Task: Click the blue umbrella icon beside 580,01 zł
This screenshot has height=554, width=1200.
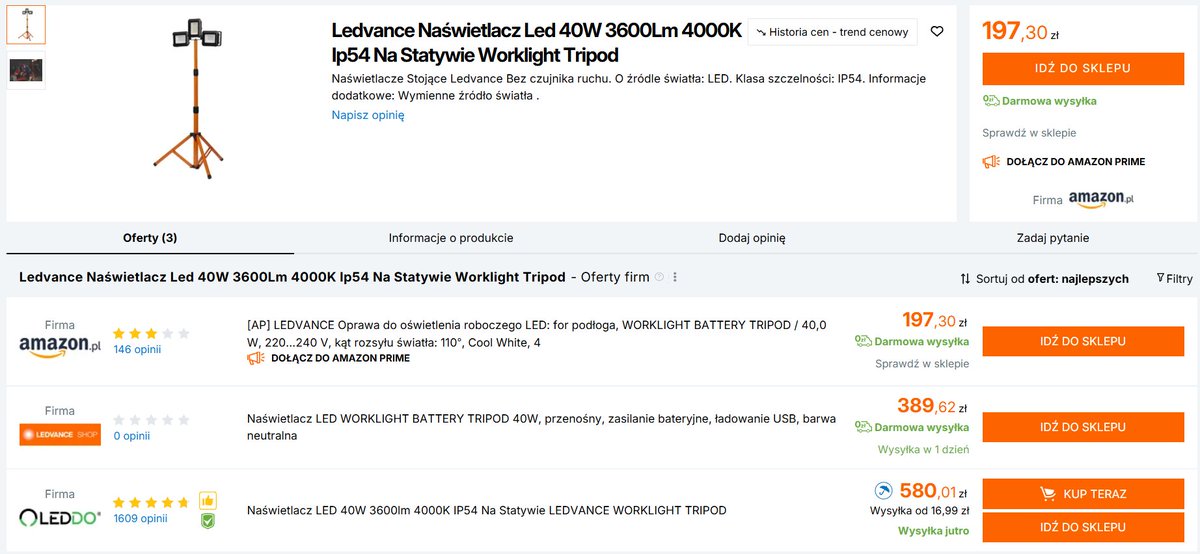Action: point(882,491)
